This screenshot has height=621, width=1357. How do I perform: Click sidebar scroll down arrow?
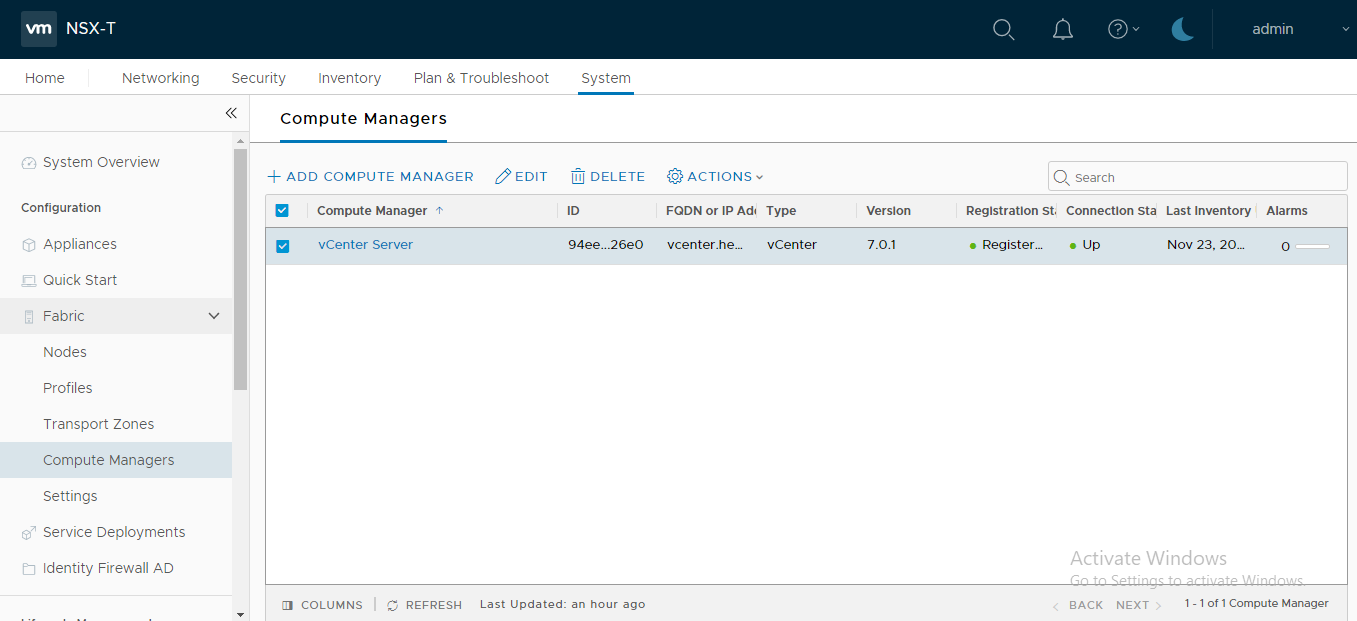(x=240, y=613)
